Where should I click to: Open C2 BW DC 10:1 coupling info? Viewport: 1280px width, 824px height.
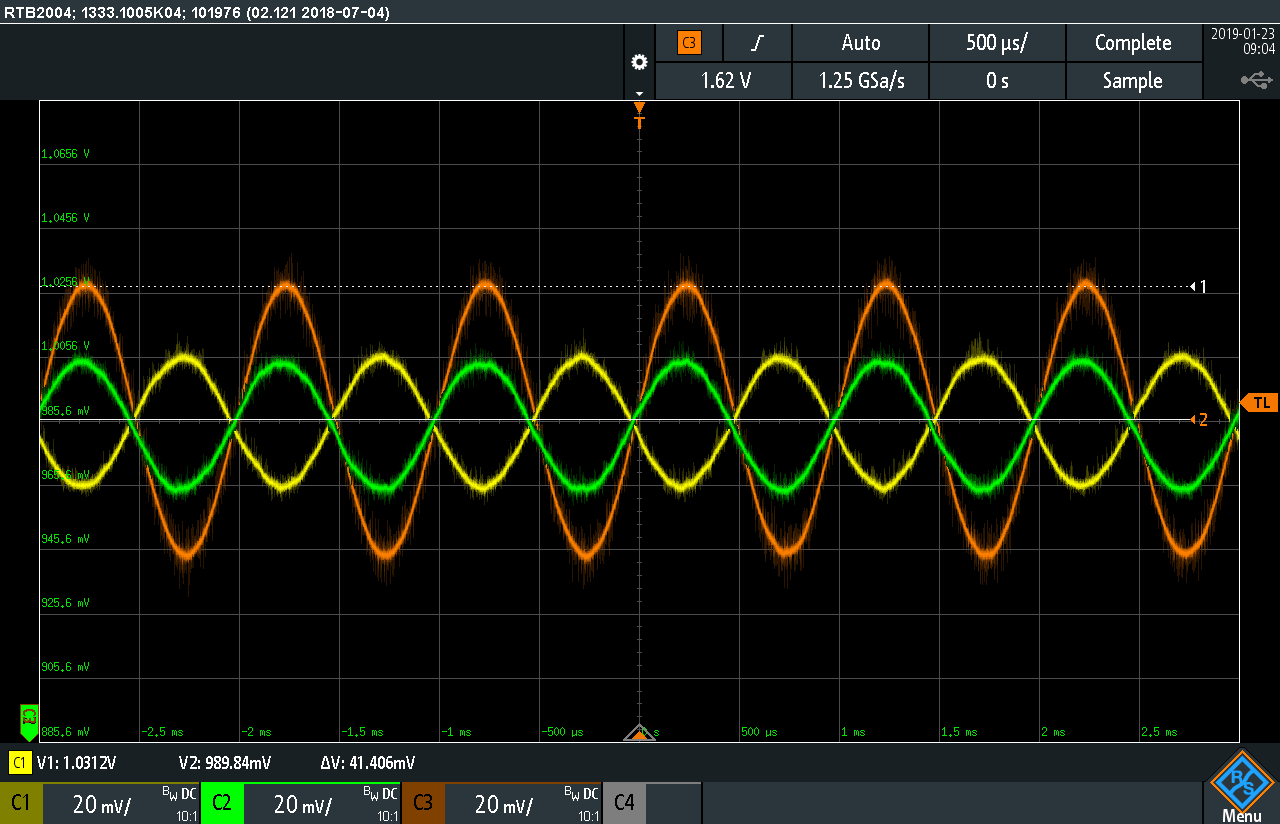pos(381,803)
